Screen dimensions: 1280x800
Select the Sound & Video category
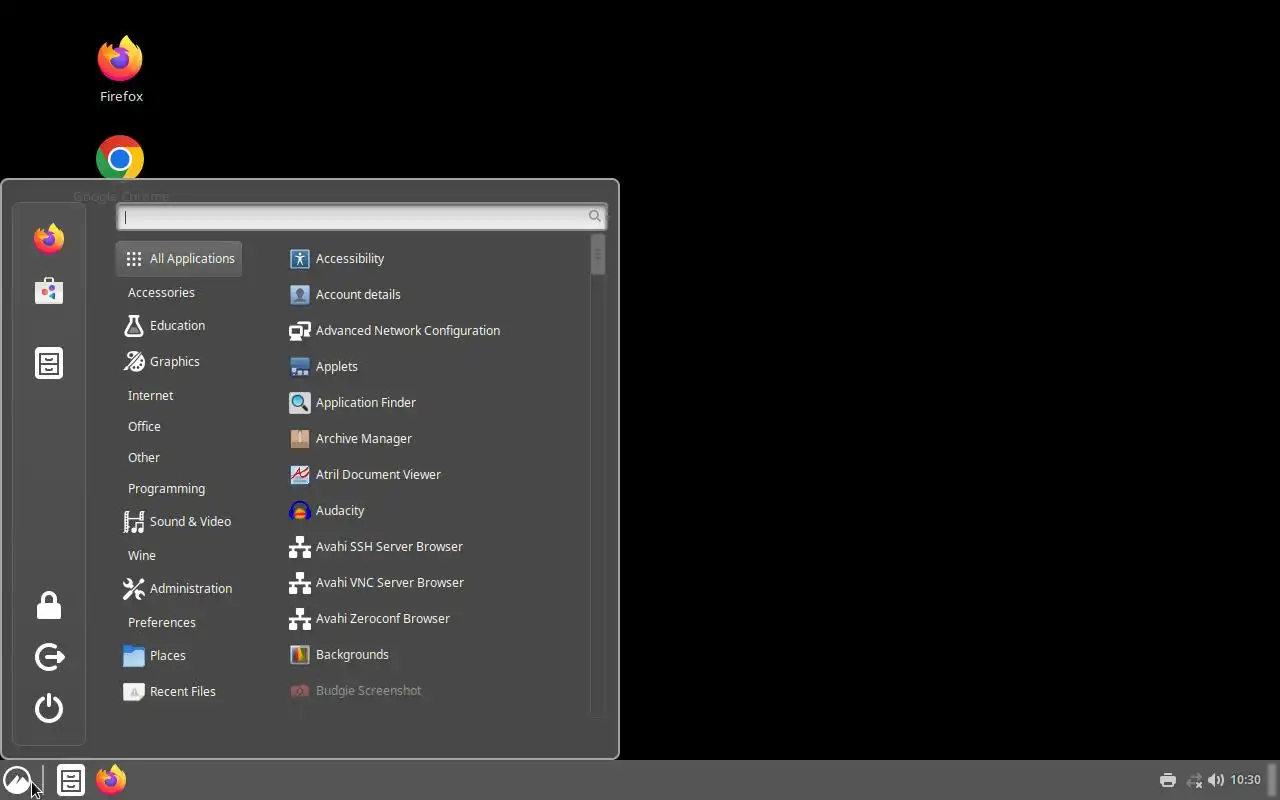pos(179,521)
